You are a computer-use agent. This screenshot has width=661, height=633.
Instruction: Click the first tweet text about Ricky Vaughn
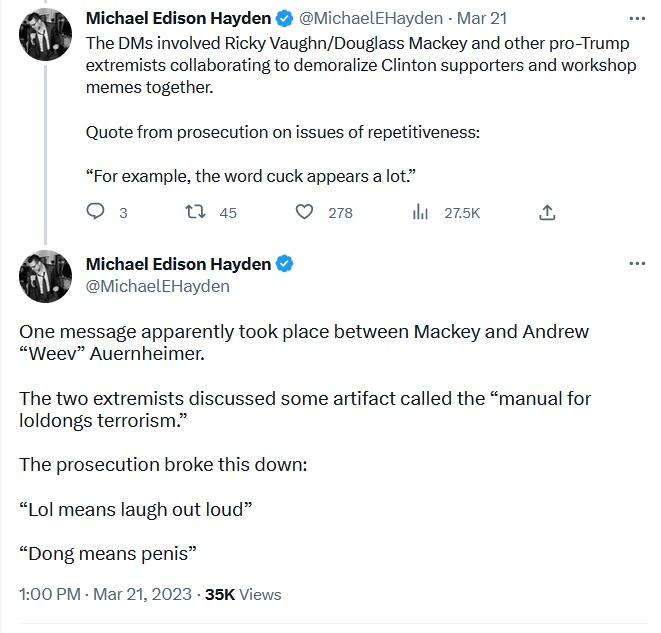[361, 65]
